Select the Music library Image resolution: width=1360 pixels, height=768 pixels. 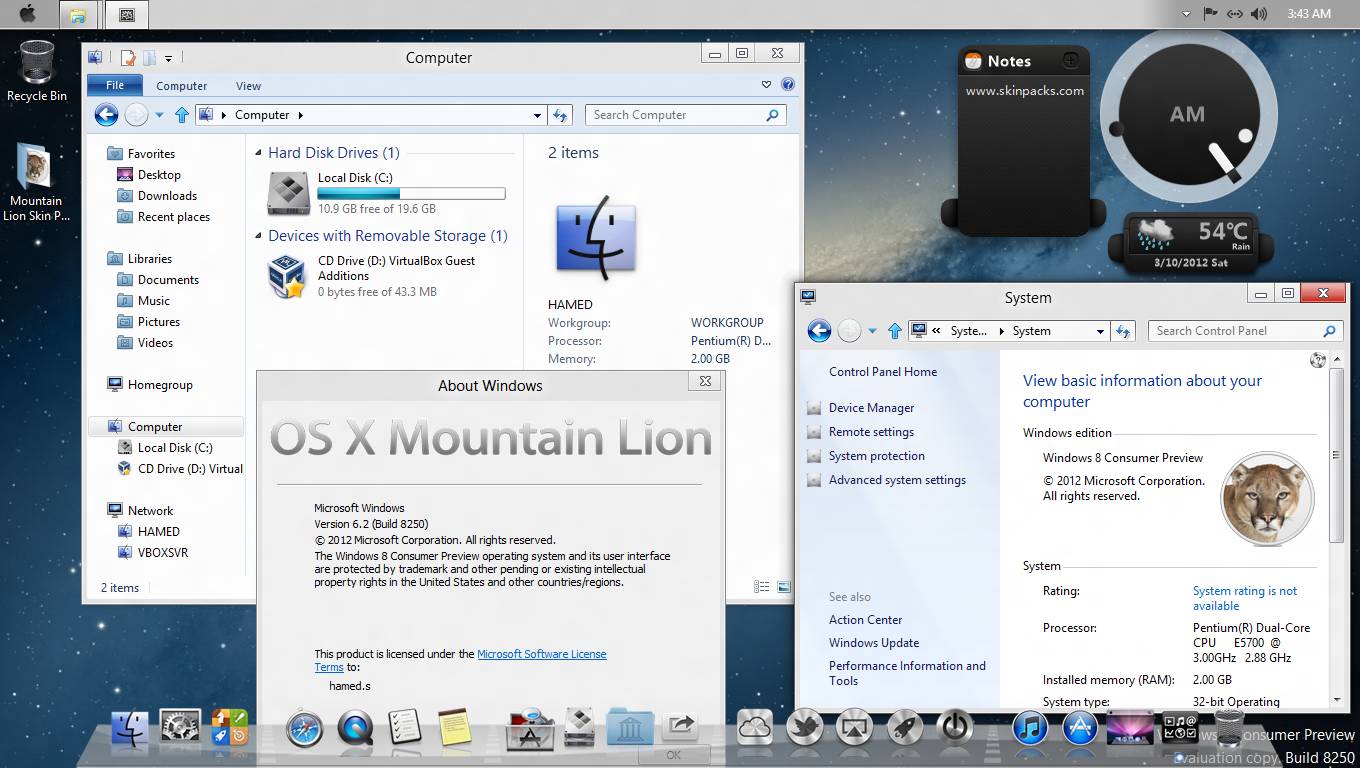153,301
